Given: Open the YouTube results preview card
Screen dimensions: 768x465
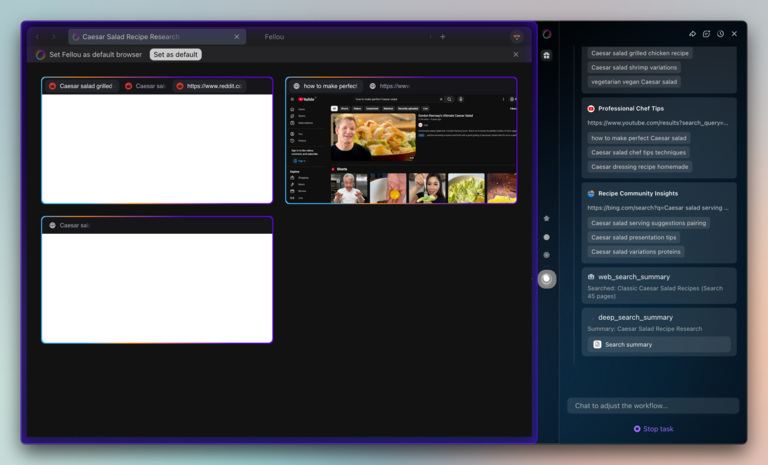Looking at the screenshot, I should click(x=401, y=148).
